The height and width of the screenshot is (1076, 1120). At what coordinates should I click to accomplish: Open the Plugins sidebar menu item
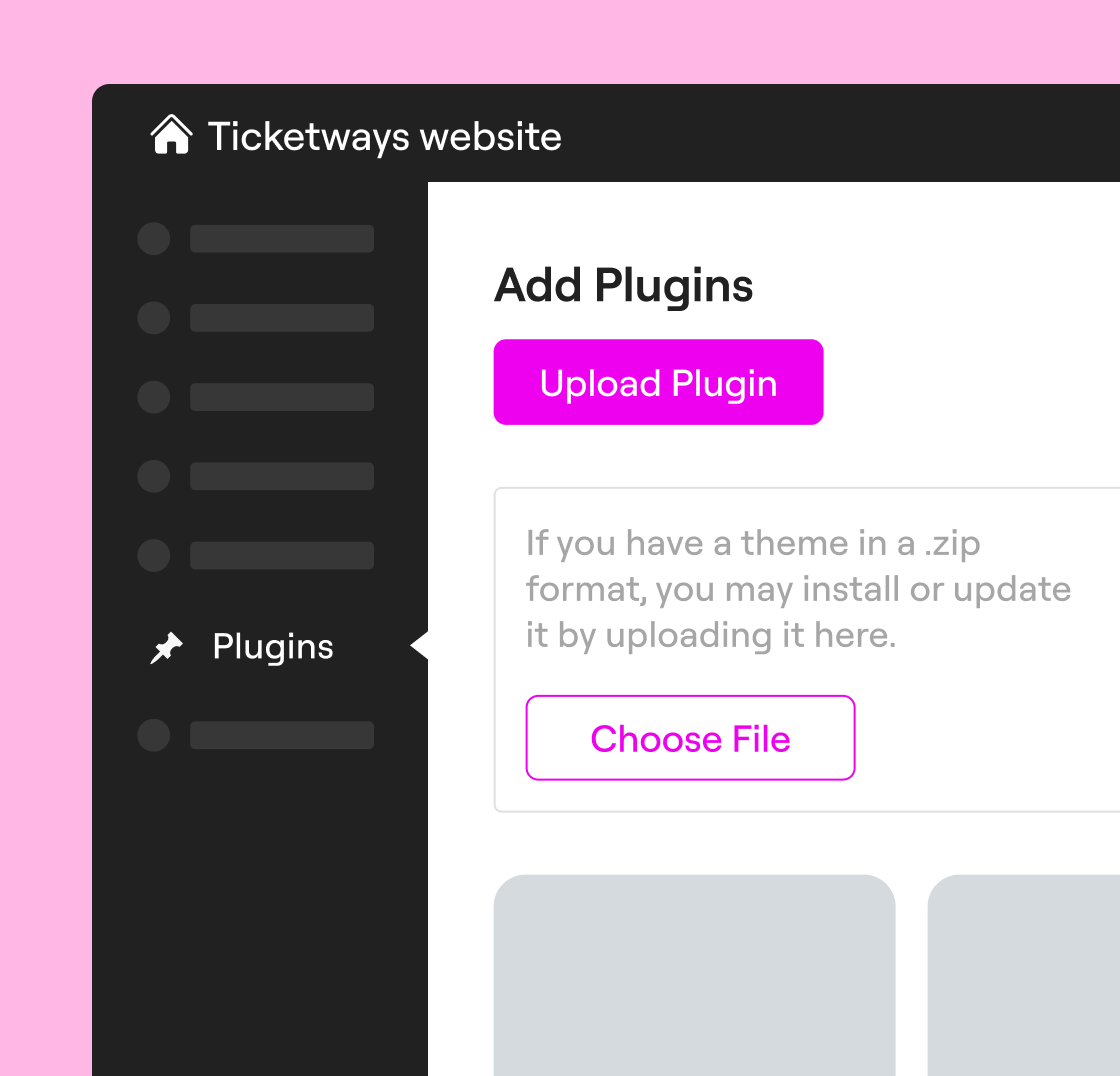273,647
